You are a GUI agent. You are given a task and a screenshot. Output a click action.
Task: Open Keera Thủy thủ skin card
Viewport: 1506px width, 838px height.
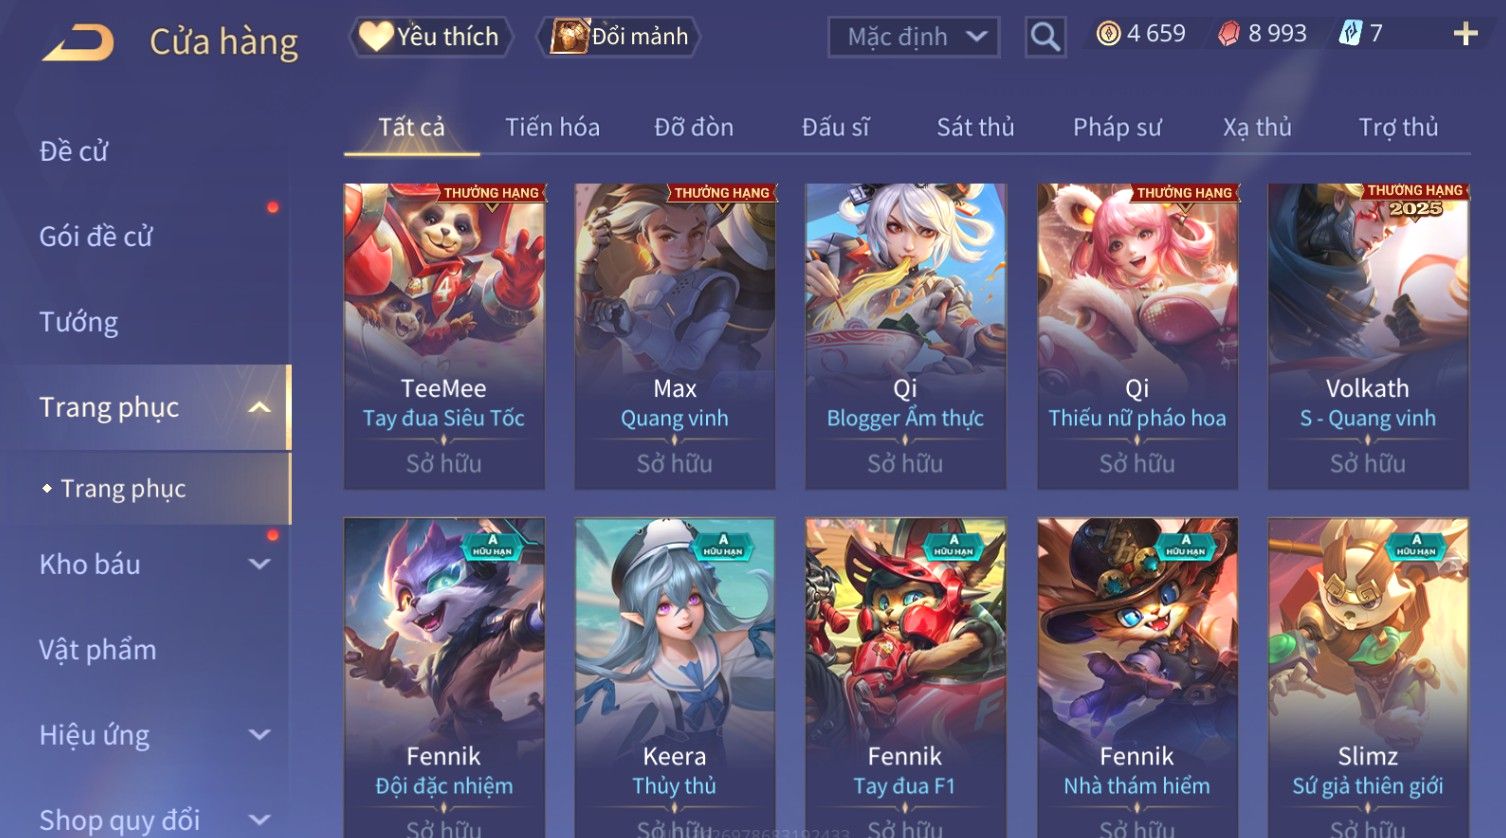point(674,677)
